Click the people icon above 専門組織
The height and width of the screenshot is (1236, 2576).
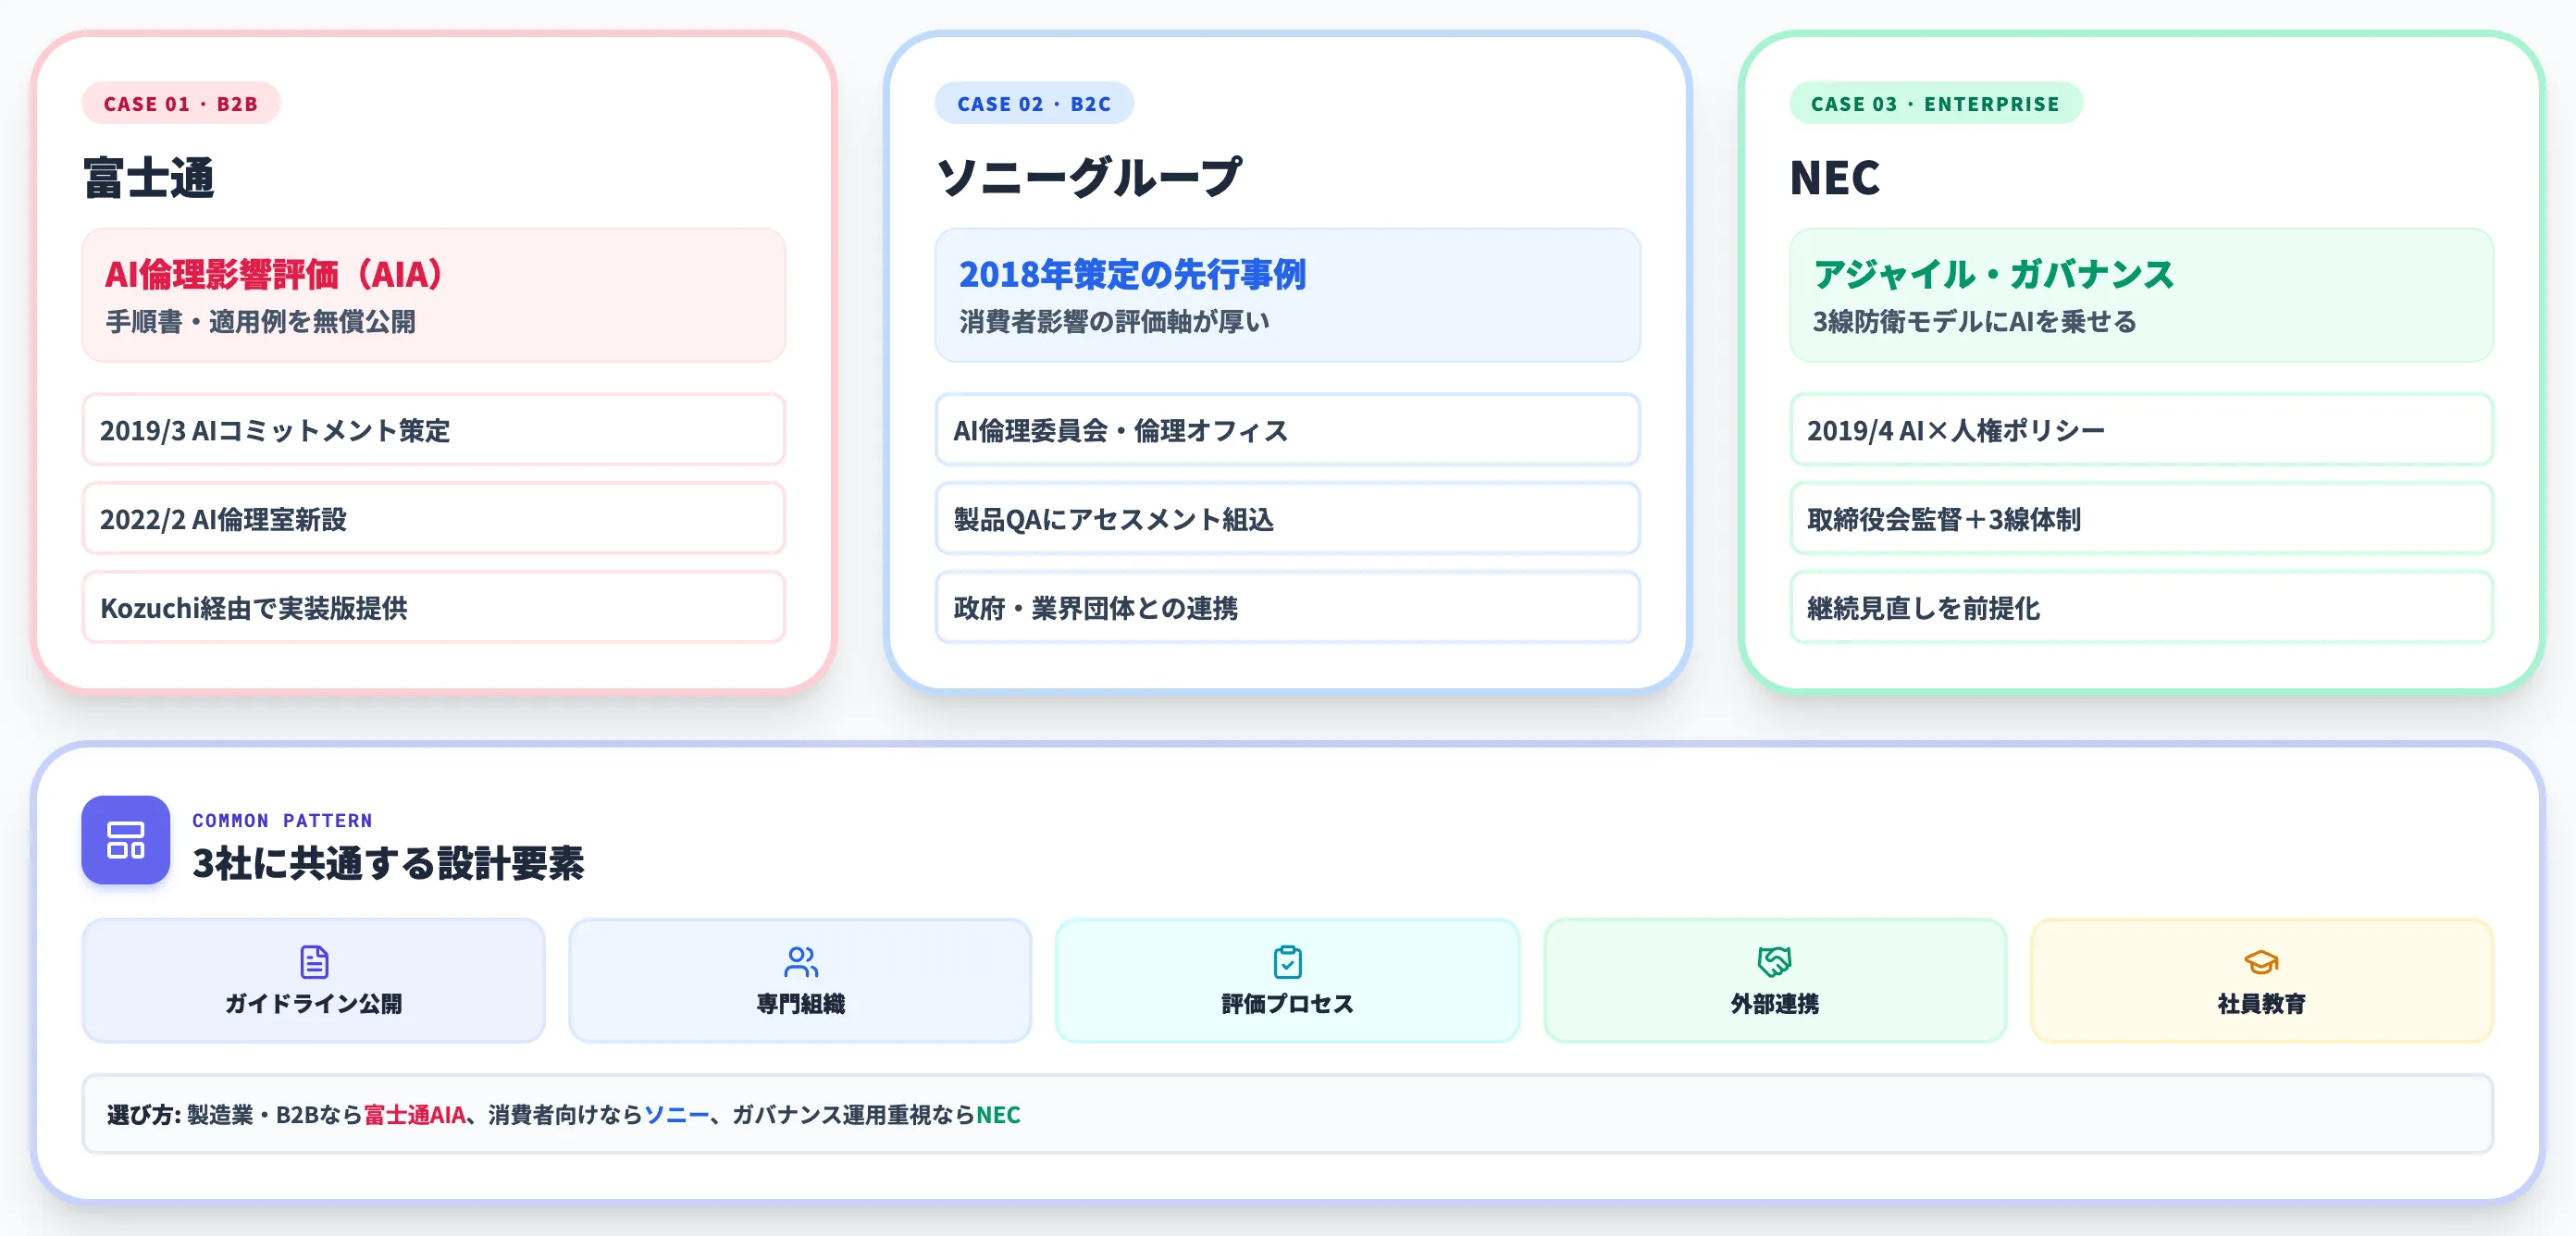[x=800, y=961]
